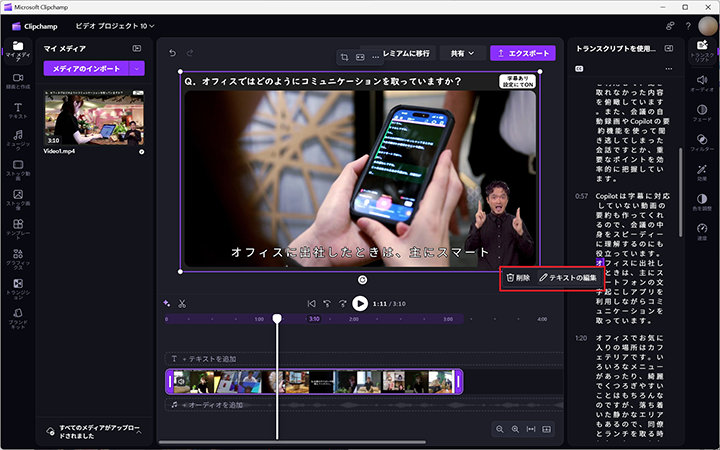Click the undo arrow
Viewport: 720px width, 450px height.
coord(173,53)
